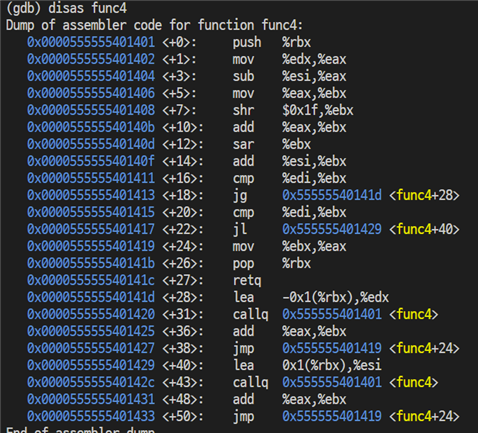
Task: Click address 0x0000555555401433
Action: click(91, 416)
